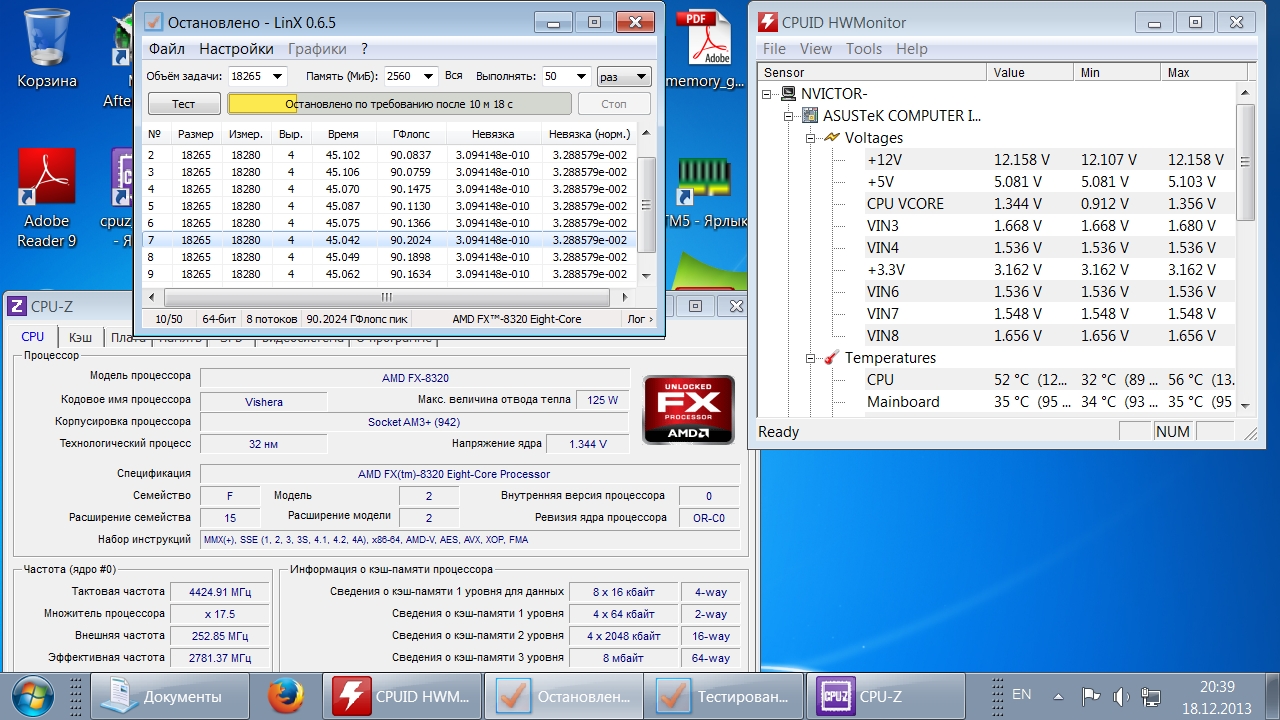This screenshot has width=1280, height=720.
Task: Show hidden tray icons arrow
Action: pyautogui.click(x=1059, y=696)
